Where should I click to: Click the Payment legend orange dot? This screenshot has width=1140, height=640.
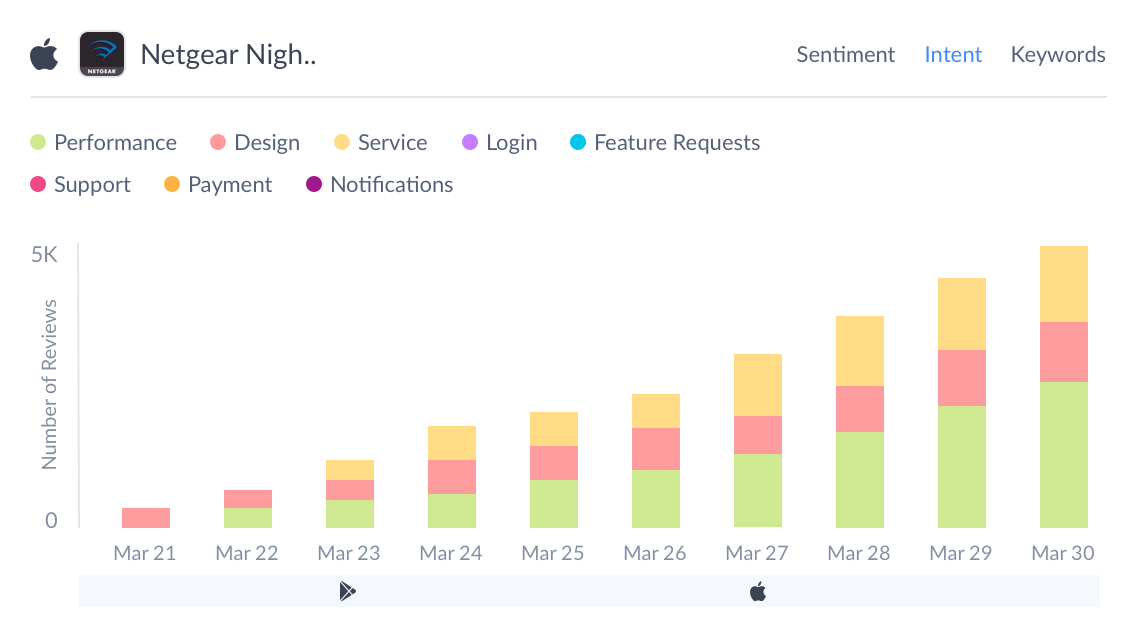point(172,185)
